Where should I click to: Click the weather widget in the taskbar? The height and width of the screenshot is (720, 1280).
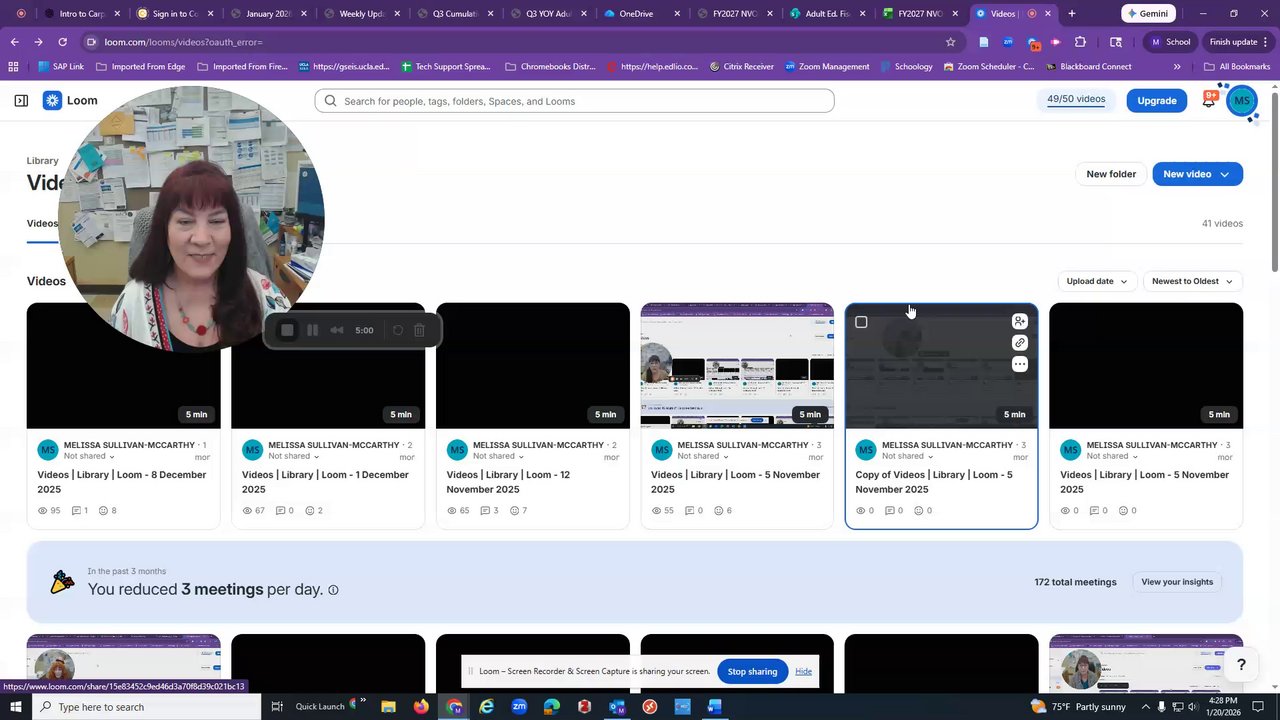click(x=1079, y=707)
